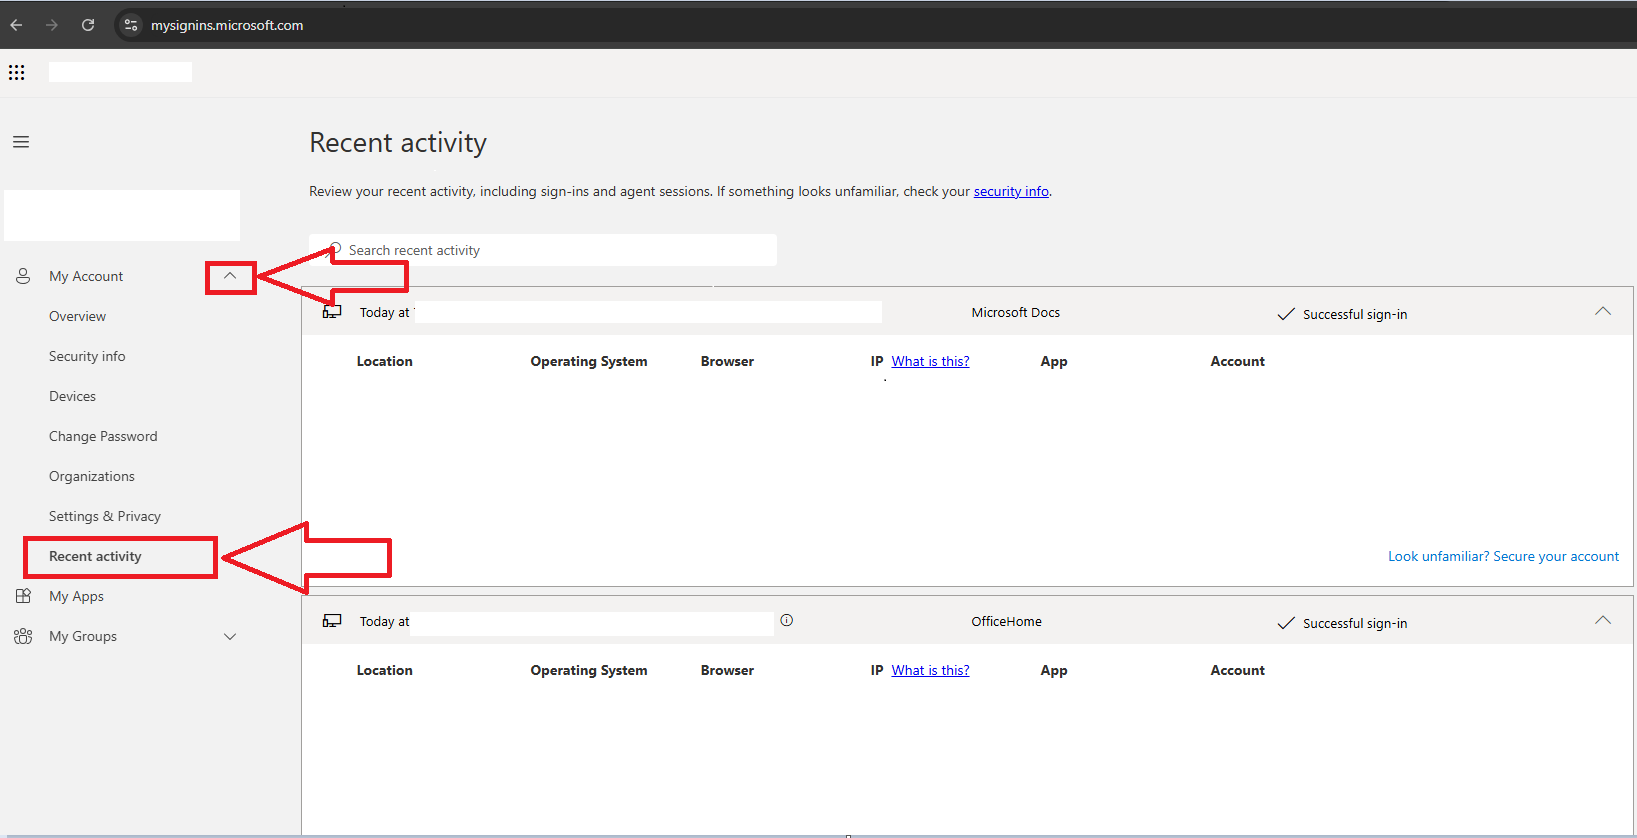
Task: Collapse the OfficeHome sign-in entry
Action: click(1603, 621)
